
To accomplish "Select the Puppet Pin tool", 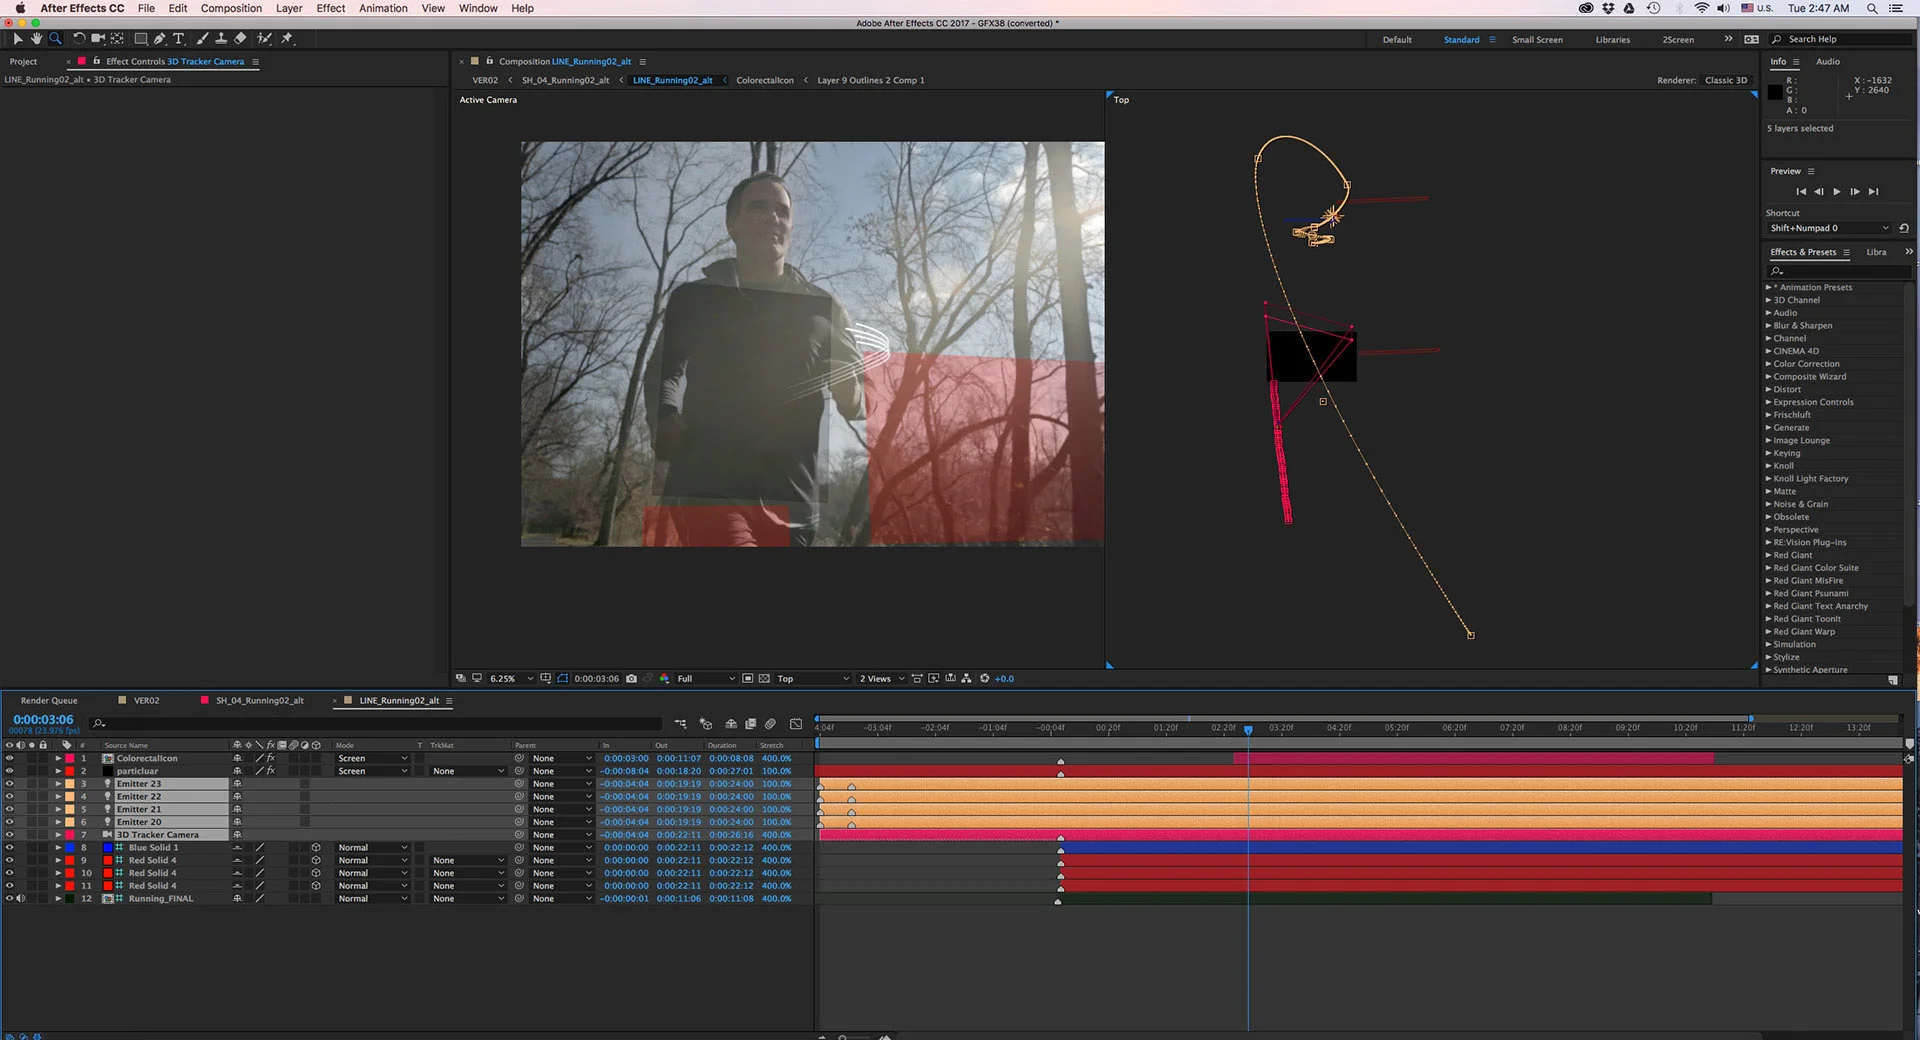I will 287,38.
